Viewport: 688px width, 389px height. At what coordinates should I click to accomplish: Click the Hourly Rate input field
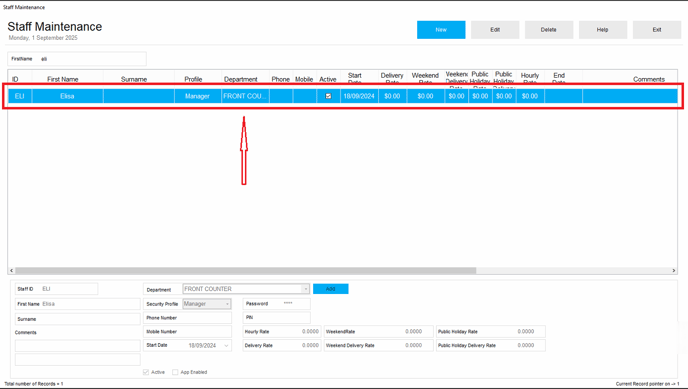pyautogui.click(x=282, y=332)
